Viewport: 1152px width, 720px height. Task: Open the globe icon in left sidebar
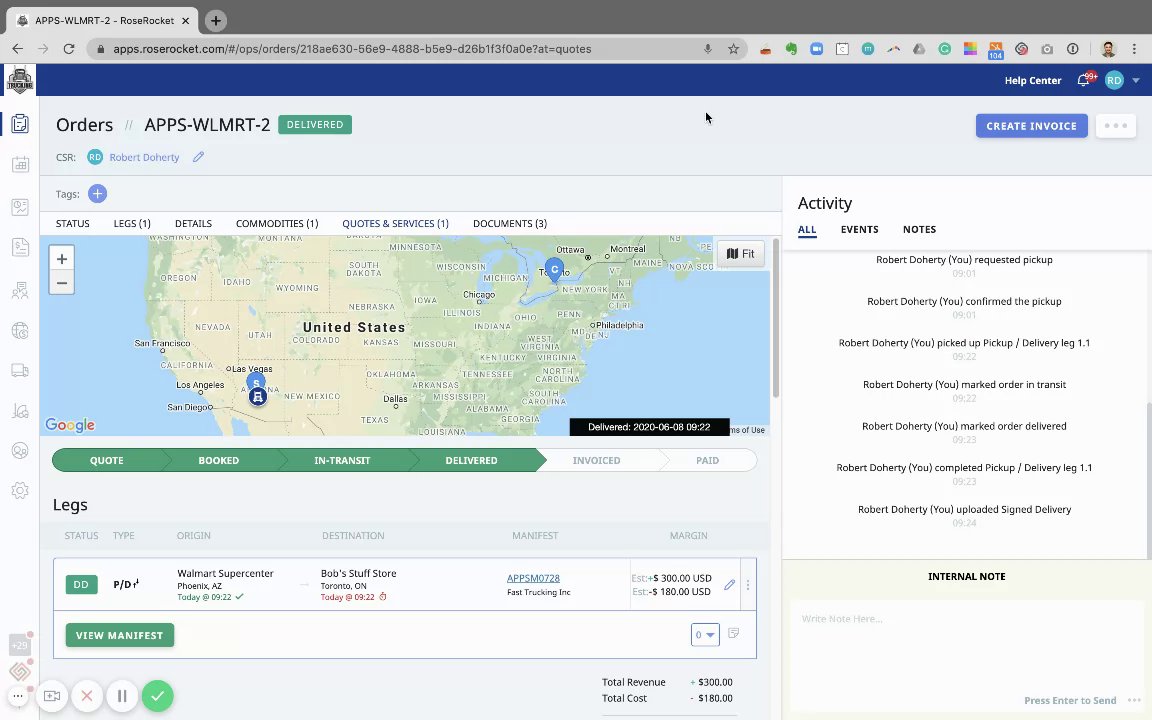(20, 331)
